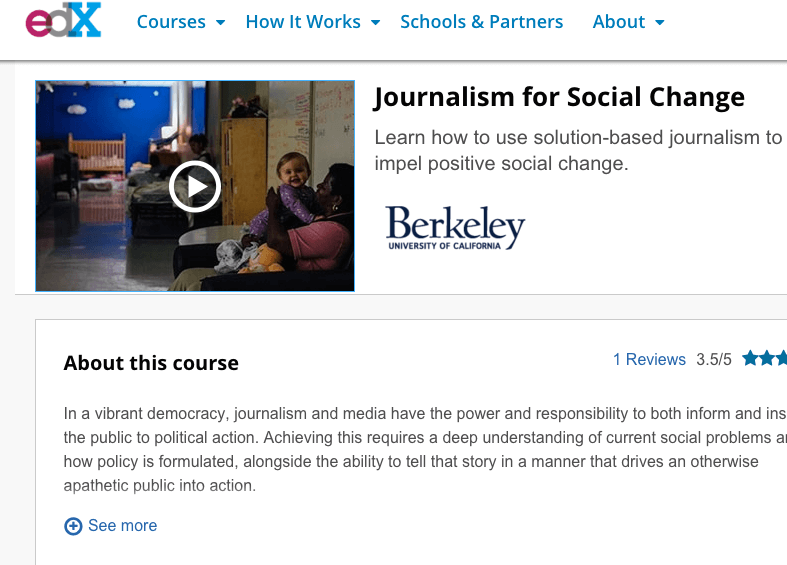The width and height of the screenshot is (787, 565).
Task: Click the About this course heading
Action: coord(151,363)
